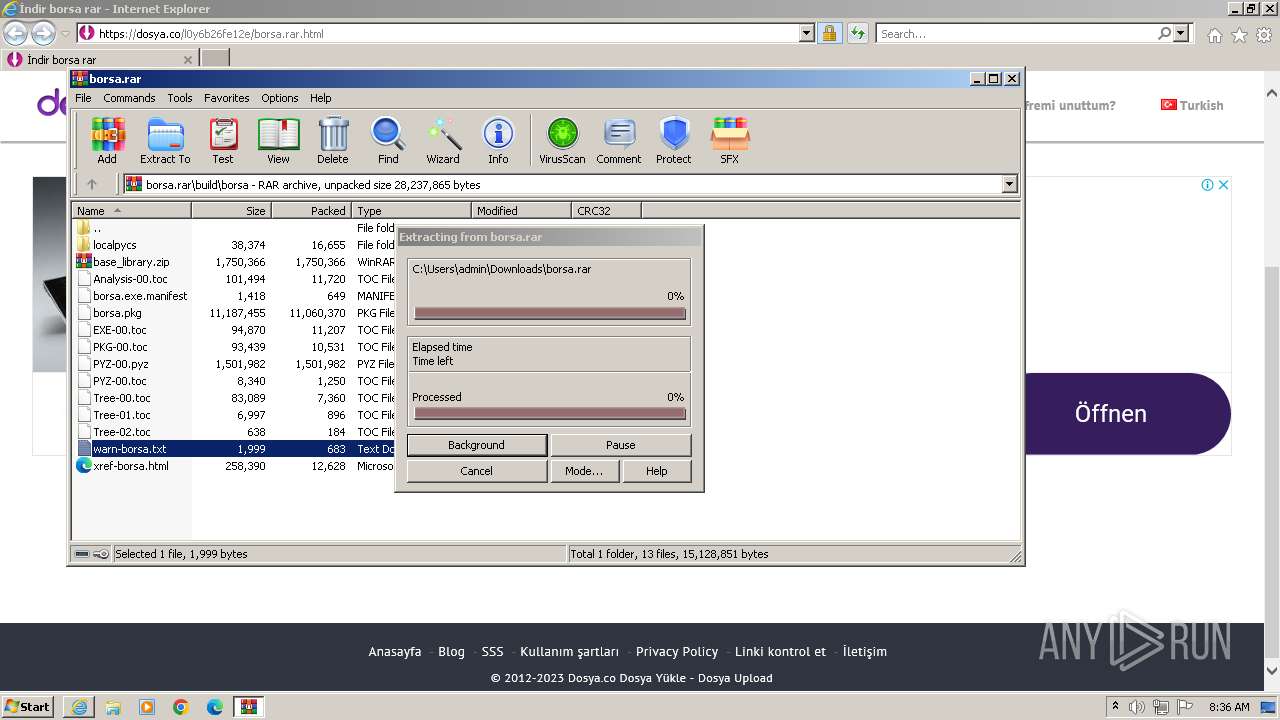Image resolution: width=1280 pixels, height=720 pixels.
Task: Sort by Modified column header
Action: point(521,211)
